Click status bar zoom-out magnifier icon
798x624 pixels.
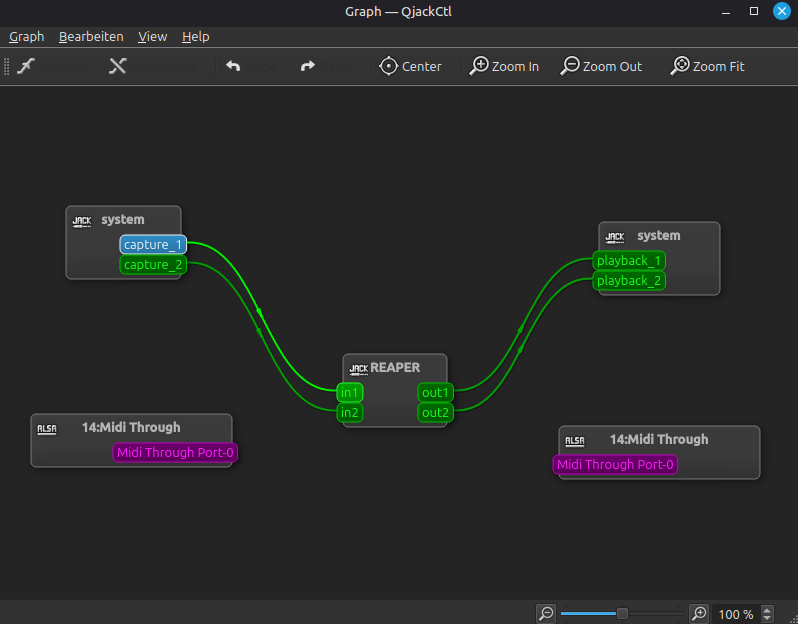(x=546, y=613)
